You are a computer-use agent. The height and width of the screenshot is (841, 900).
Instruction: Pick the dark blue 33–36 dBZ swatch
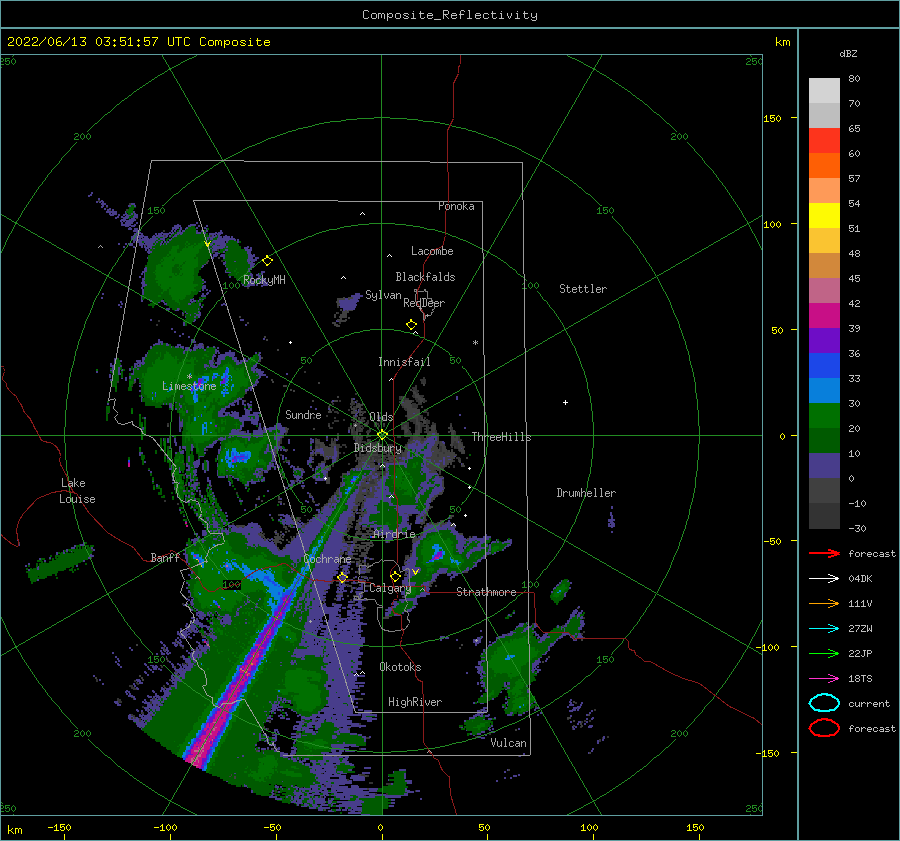[x=824, y=366]
